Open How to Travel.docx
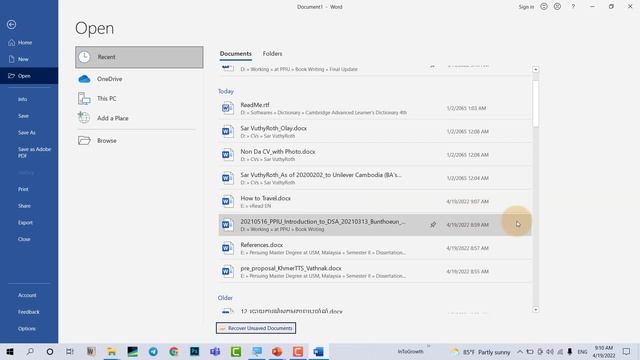The width and height of the screenshot is (640, 360). click(x=375, y=201)
